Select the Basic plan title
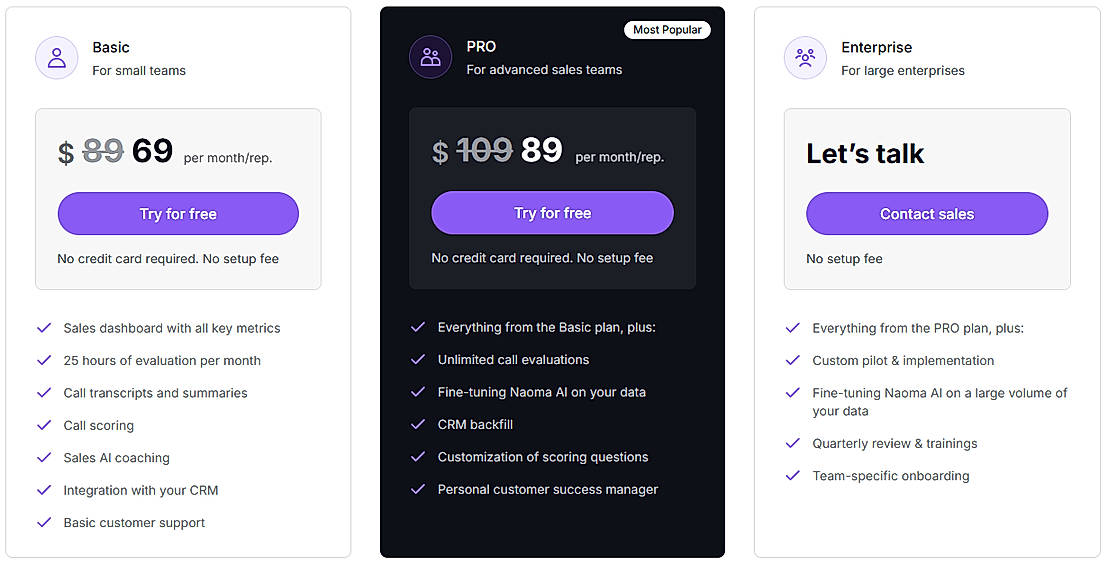Viewport: 1108px width, 566px height. point(111,47)
